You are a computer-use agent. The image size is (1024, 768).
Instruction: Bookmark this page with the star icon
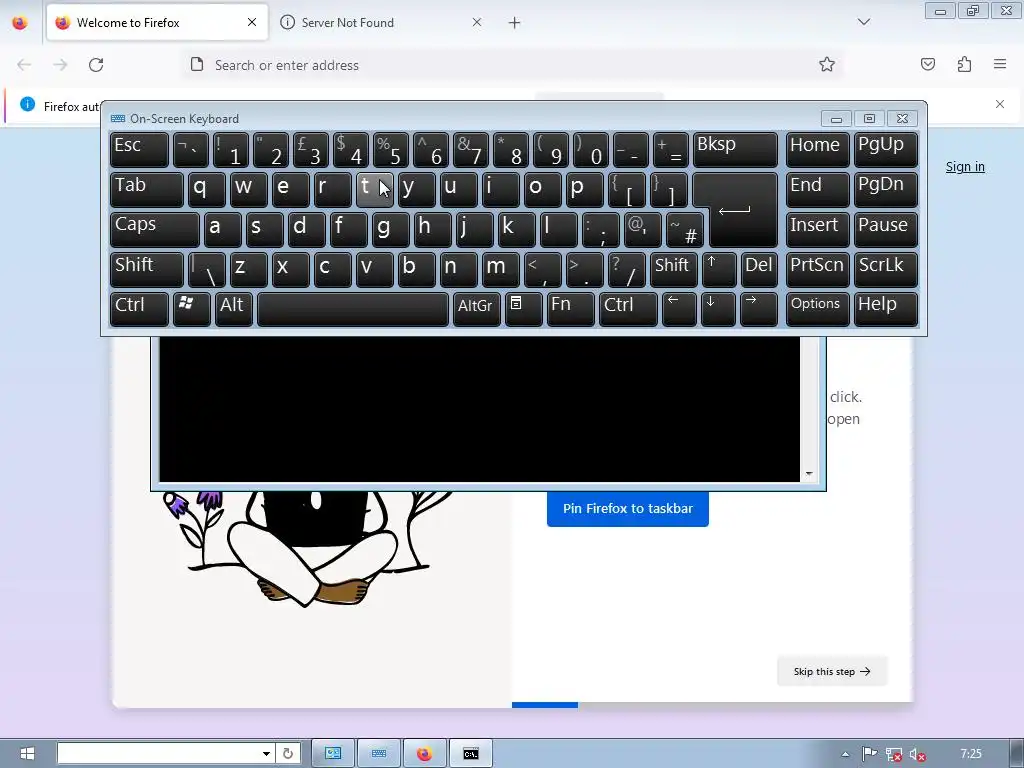(x=827, y=65)
